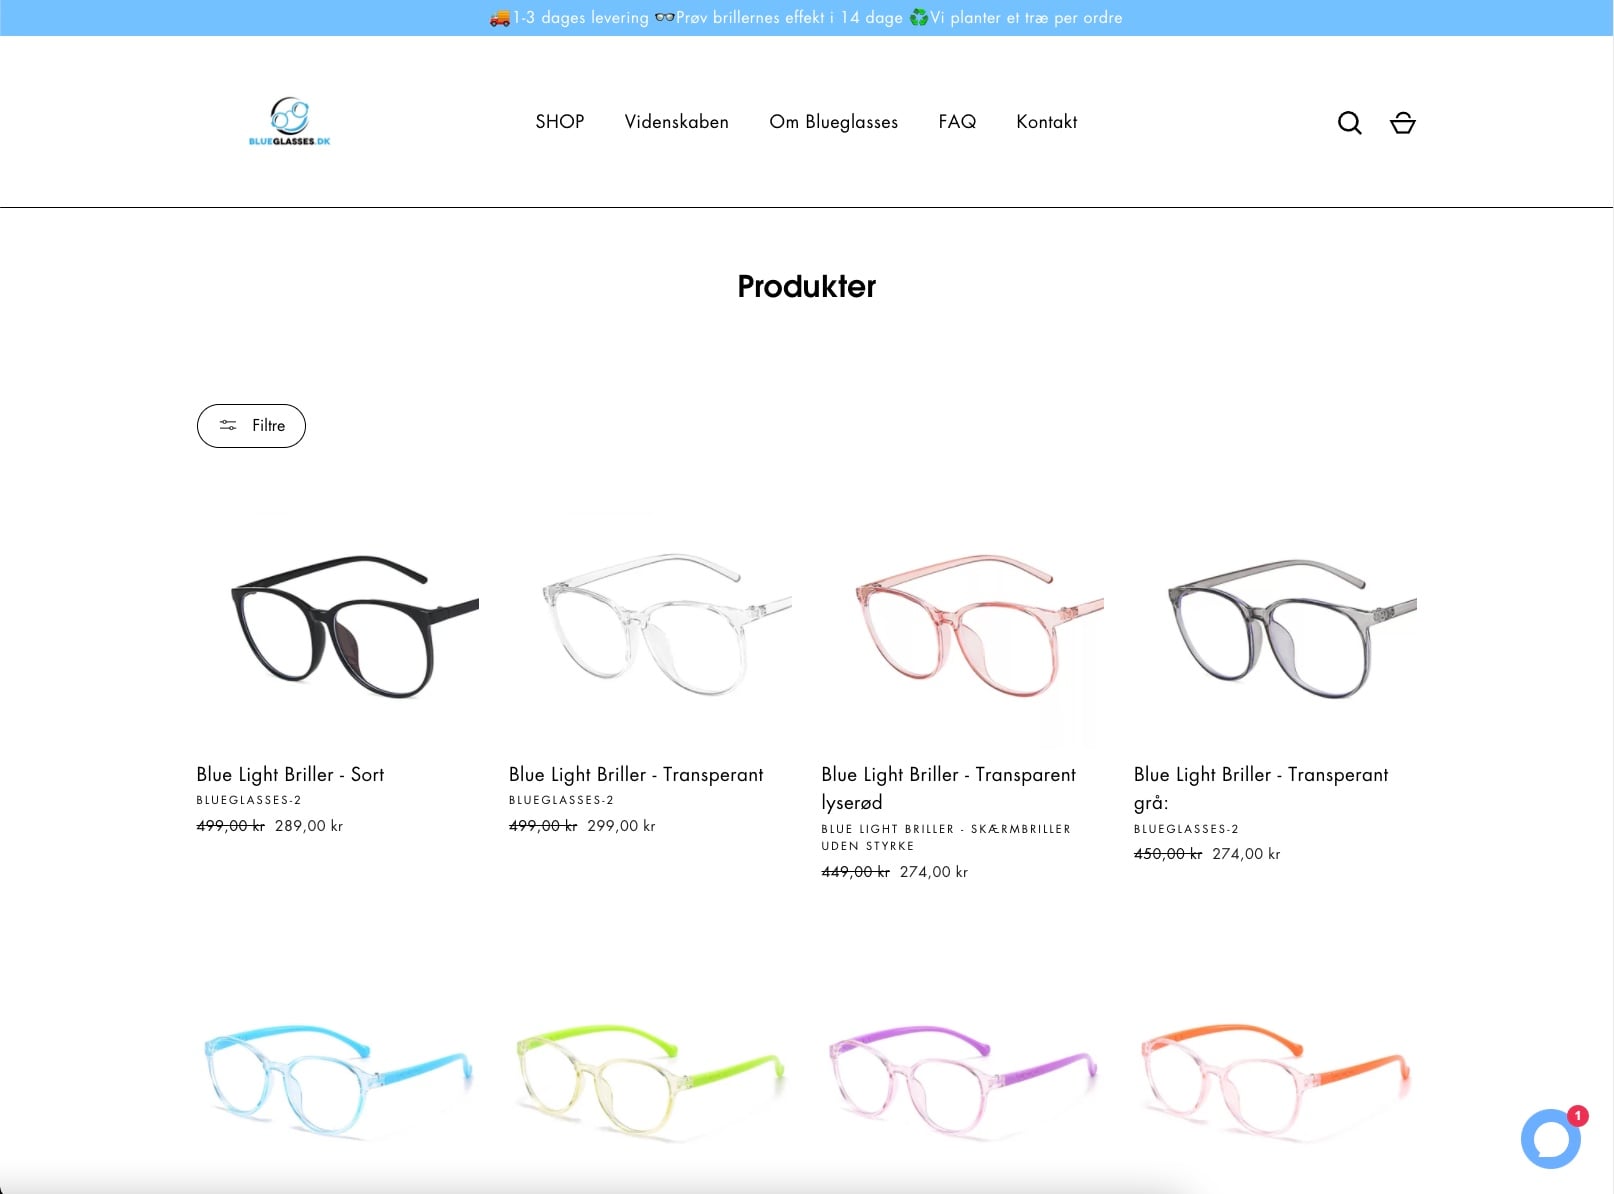Open the Videnskaben menu item
Screen dimensions: 1614x1194
[676, 122]
